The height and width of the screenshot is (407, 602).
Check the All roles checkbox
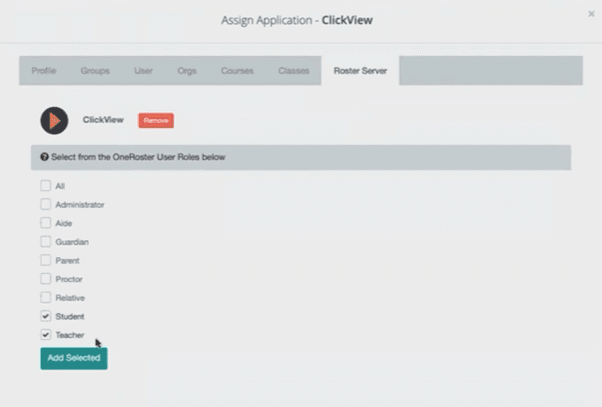click(x=45, y=186)
